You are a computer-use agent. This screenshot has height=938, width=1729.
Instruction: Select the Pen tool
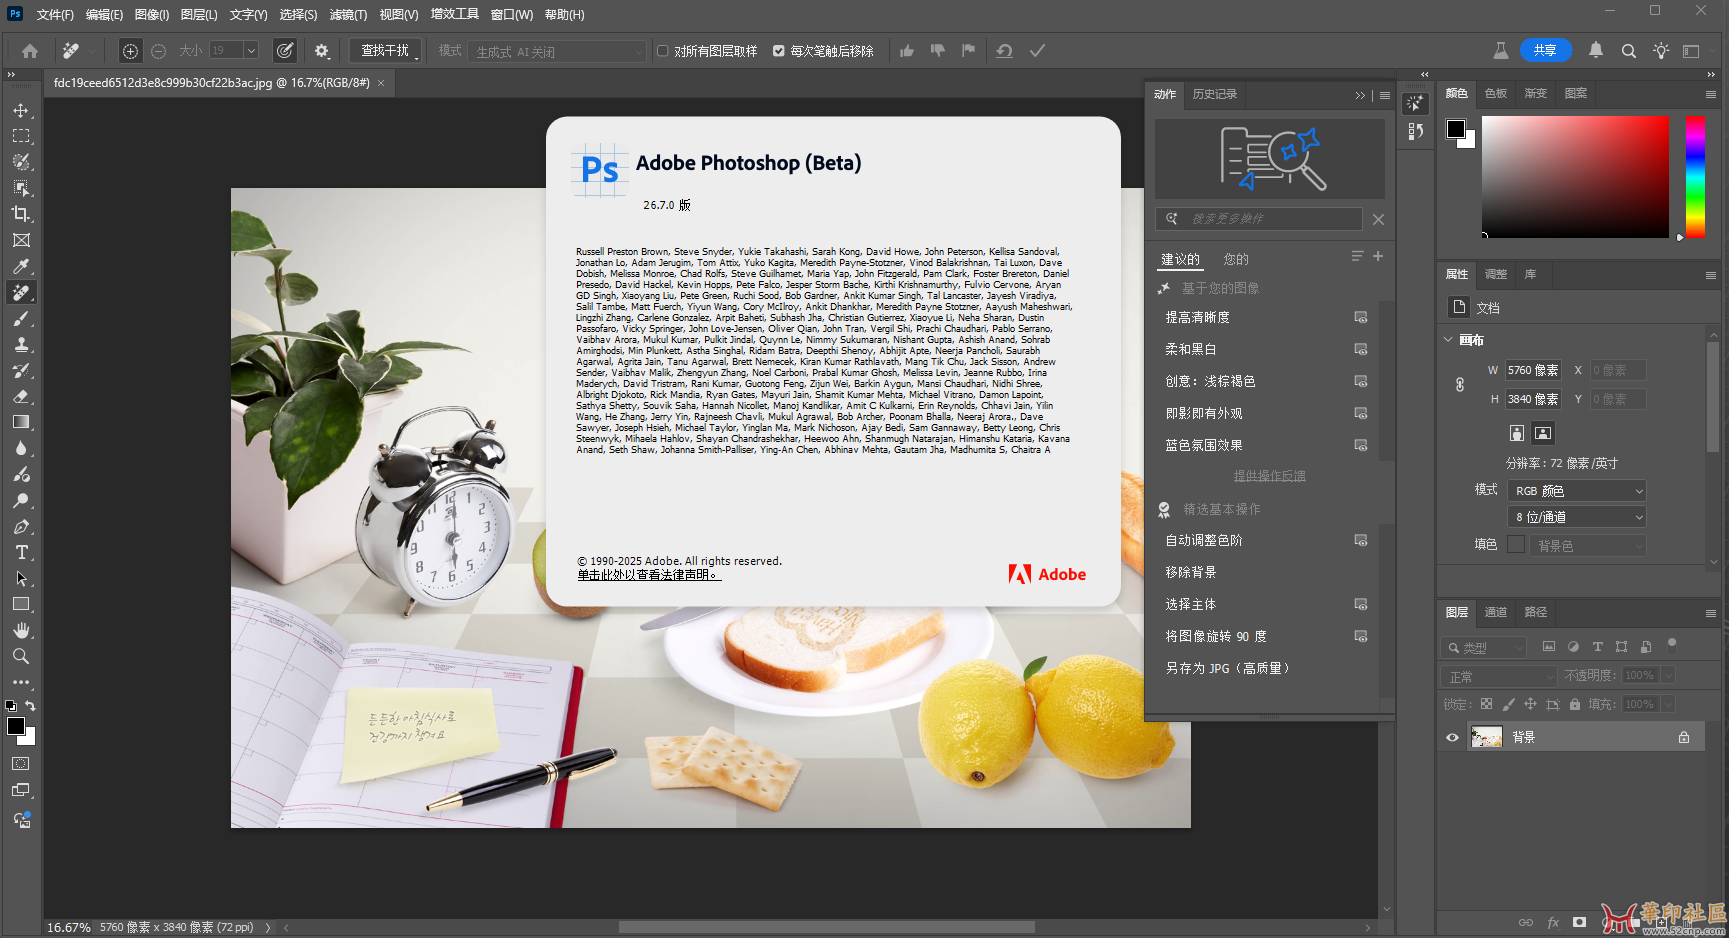[21, 526]
